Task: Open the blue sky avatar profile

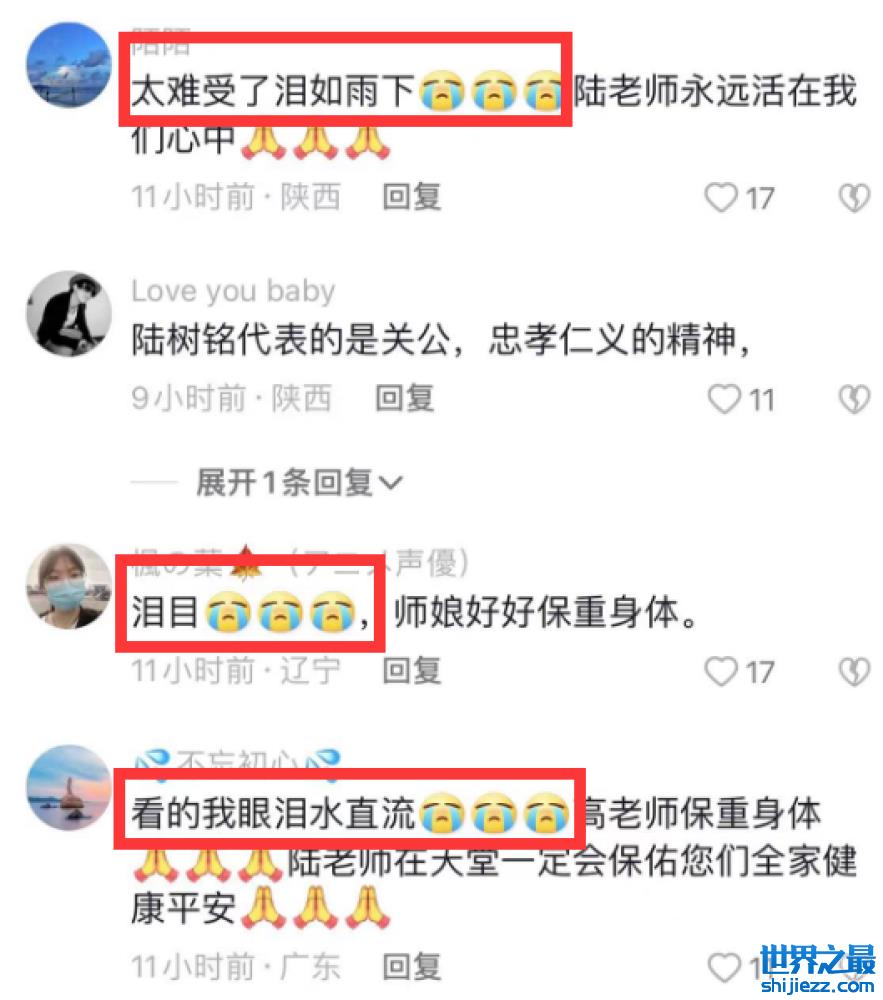Action: 68,65
